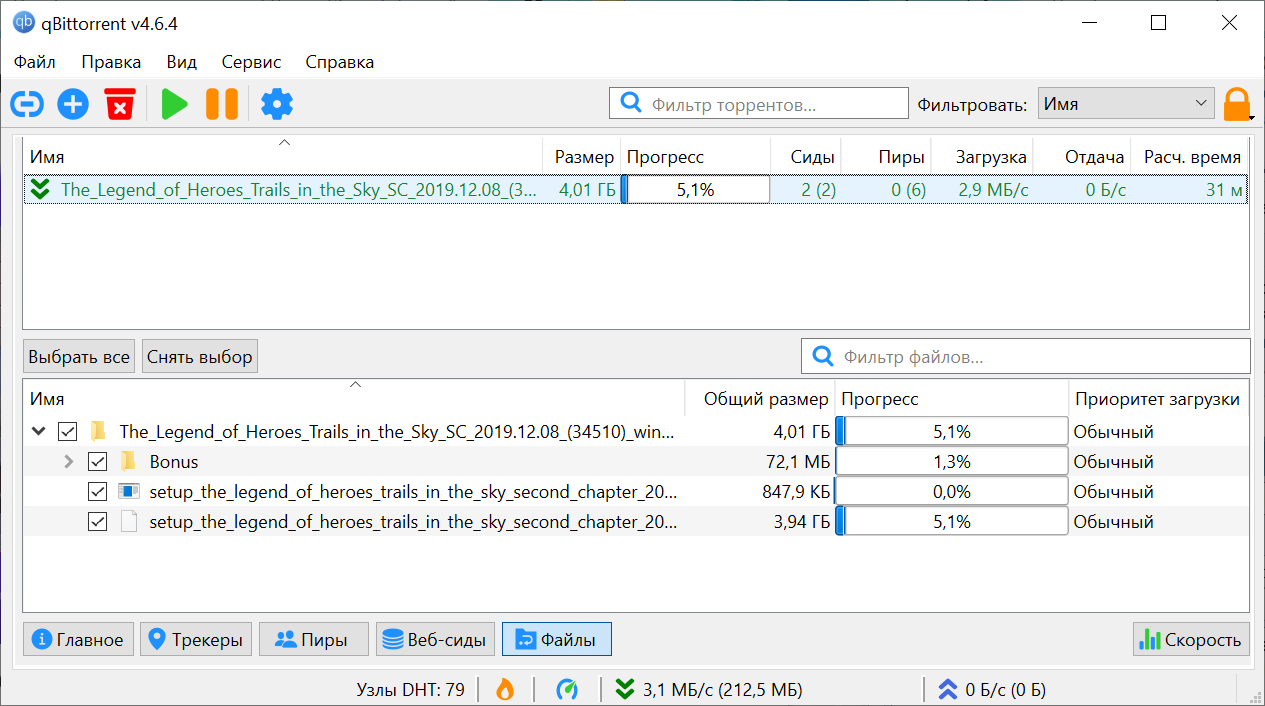Open the Сервис menu
1265x706 pixels.
pyautogui.click(x=251, y=62)
